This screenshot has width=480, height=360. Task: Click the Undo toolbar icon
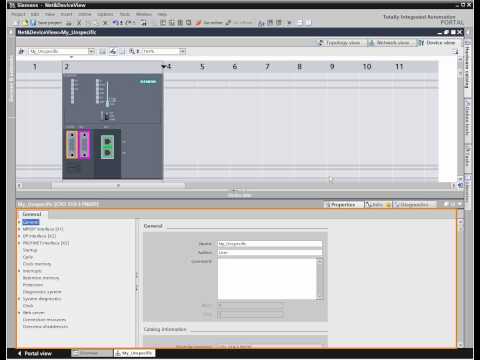coord(115,23)
